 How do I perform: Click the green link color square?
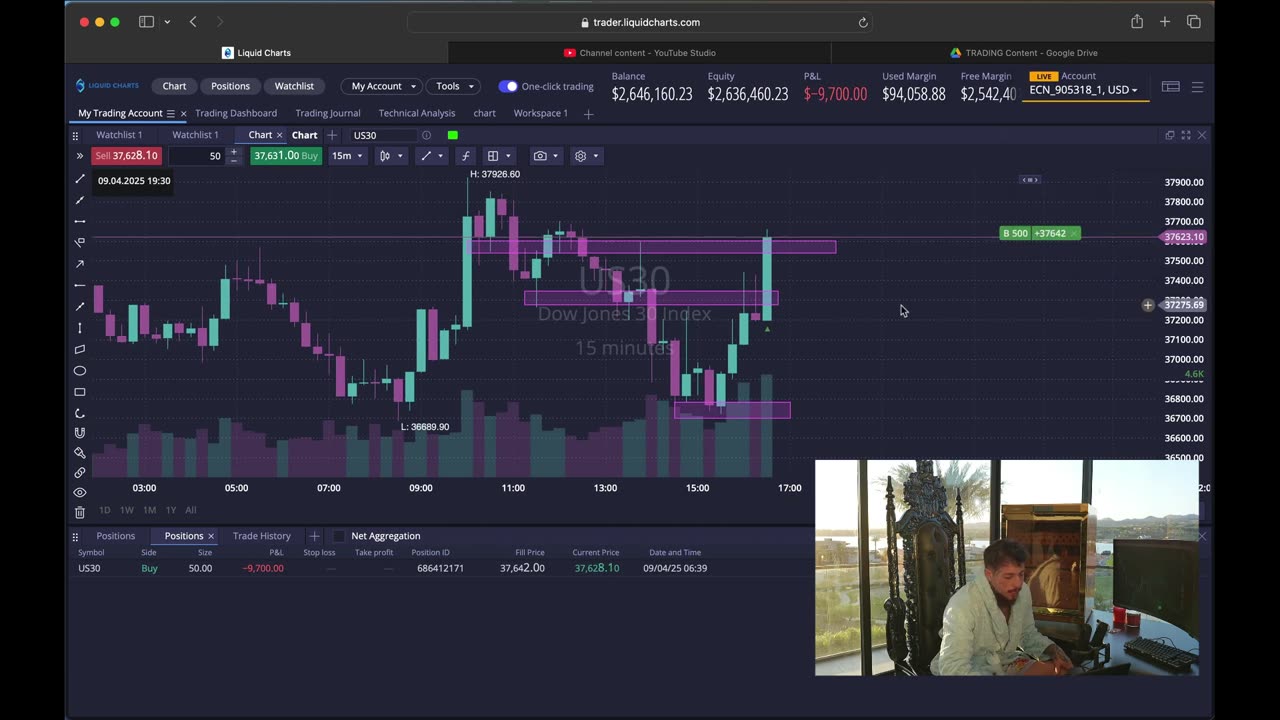click(453, 135)
